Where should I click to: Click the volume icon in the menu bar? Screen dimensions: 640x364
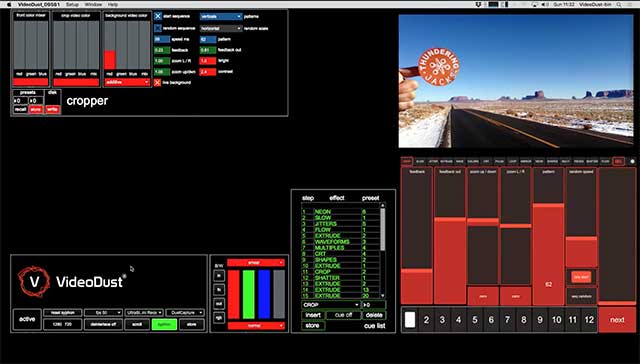545,4
